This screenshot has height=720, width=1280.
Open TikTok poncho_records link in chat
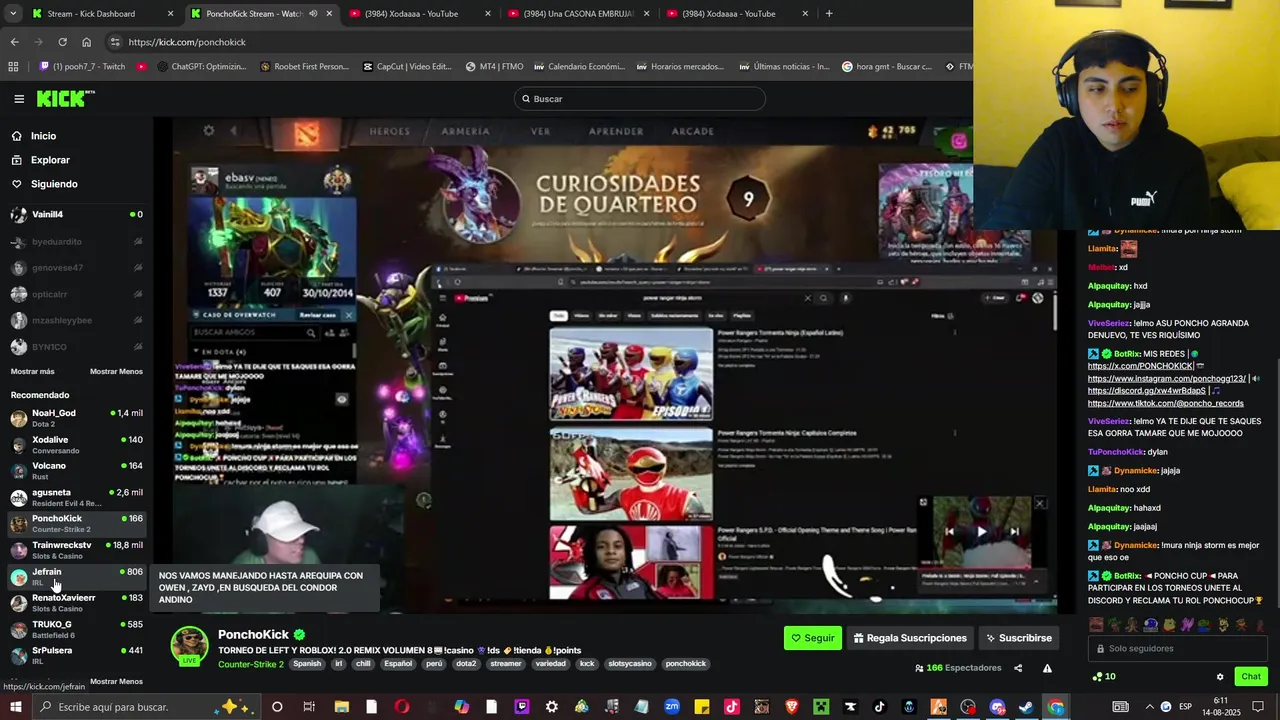click(x=1166, y=404)
